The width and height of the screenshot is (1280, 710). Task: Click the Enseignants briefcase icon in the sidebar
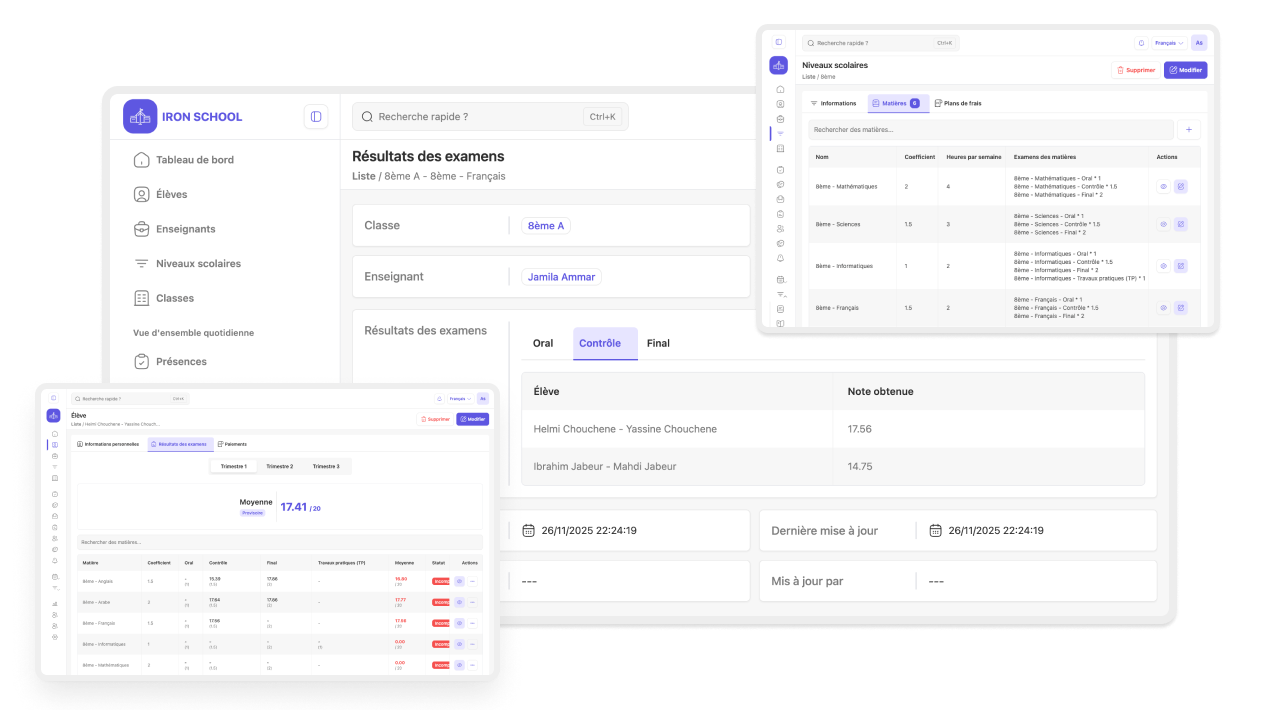141,229
